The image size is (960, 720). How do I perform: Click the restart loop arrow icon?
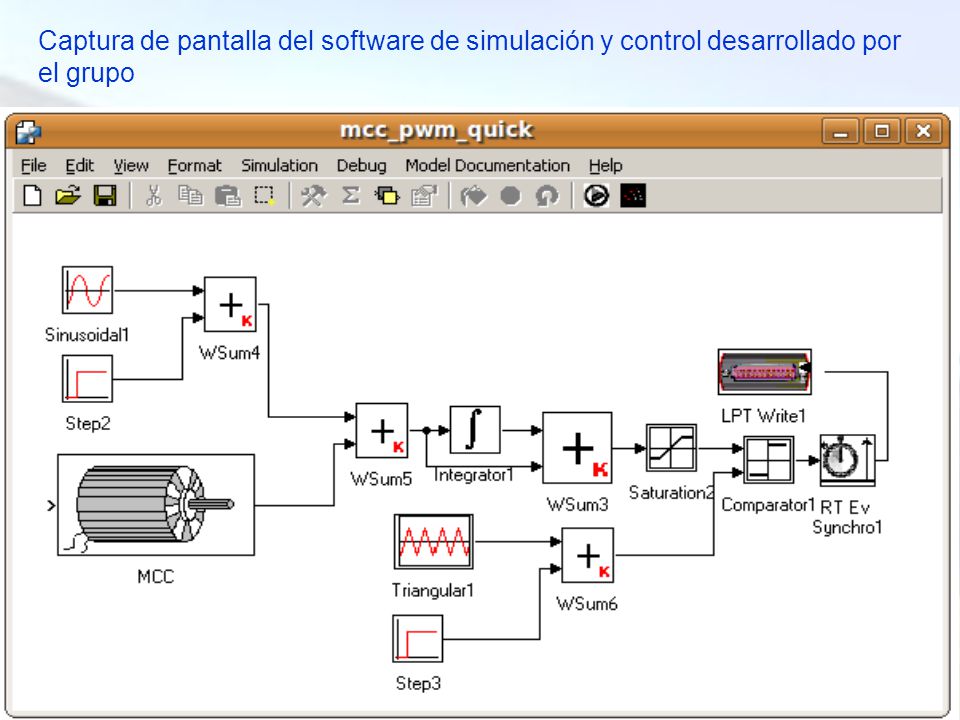tap(547, 196)
